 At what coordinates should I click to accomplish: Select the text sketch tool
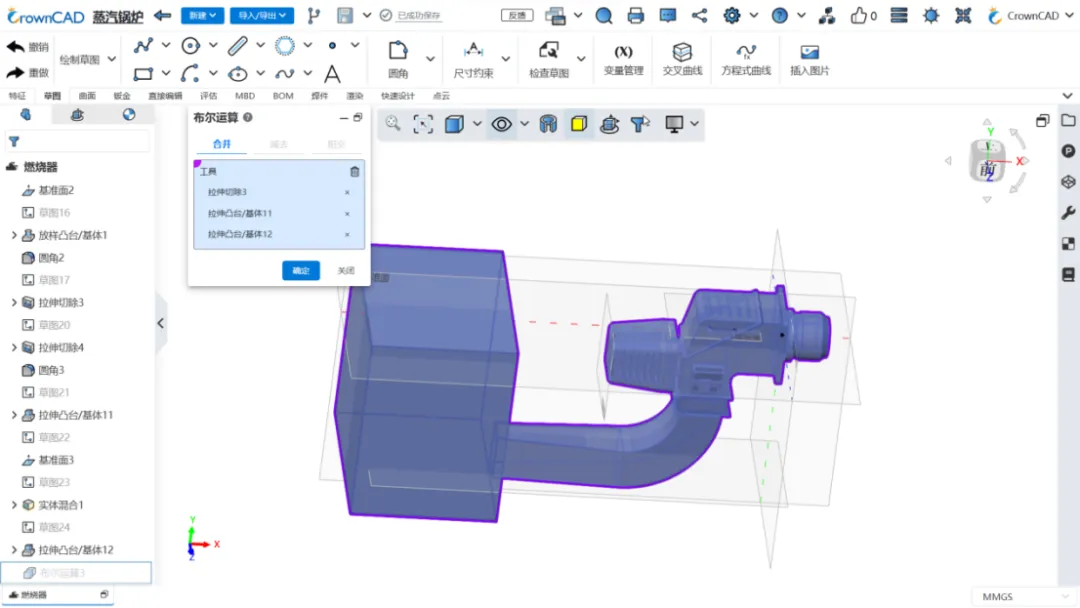point(332,73)
